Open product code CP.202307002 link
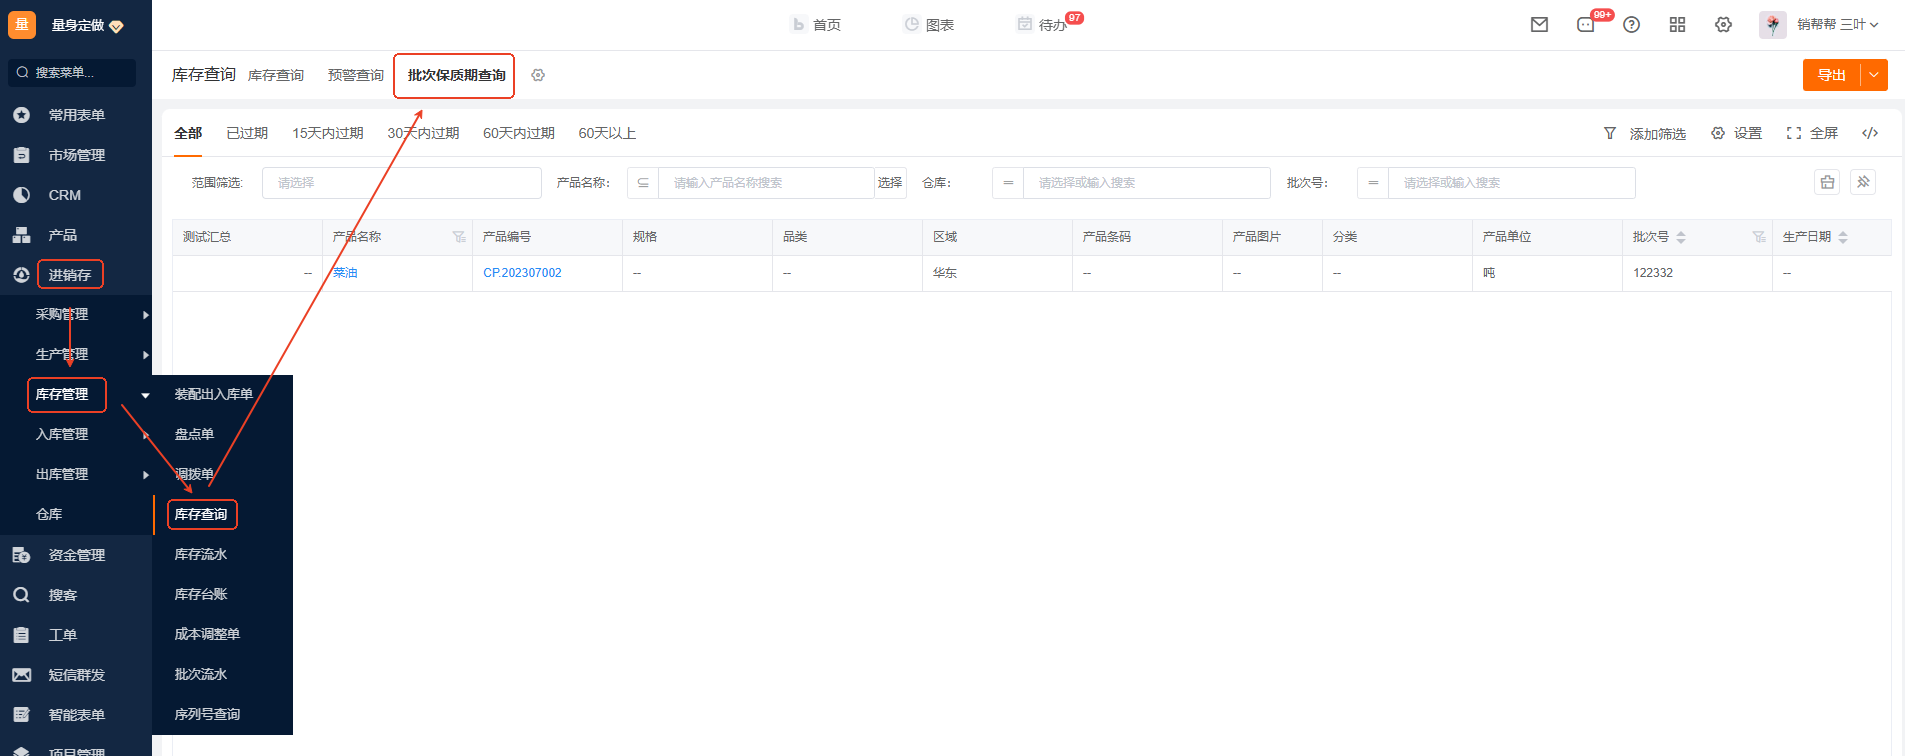Image resolution: width=1905 pixels, height=756 pixels. pyautogui.click(x=522, y=273)
